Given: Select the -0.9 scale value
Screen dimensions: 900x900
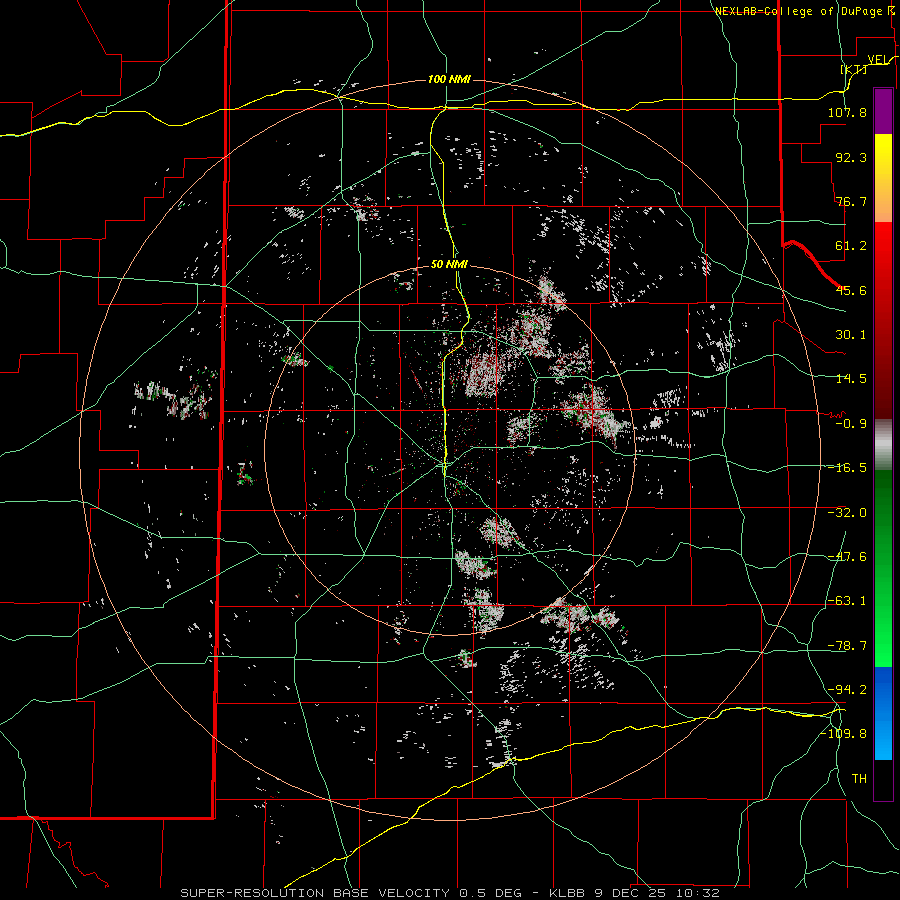Looking at the screenshot, I should point(851,424).
